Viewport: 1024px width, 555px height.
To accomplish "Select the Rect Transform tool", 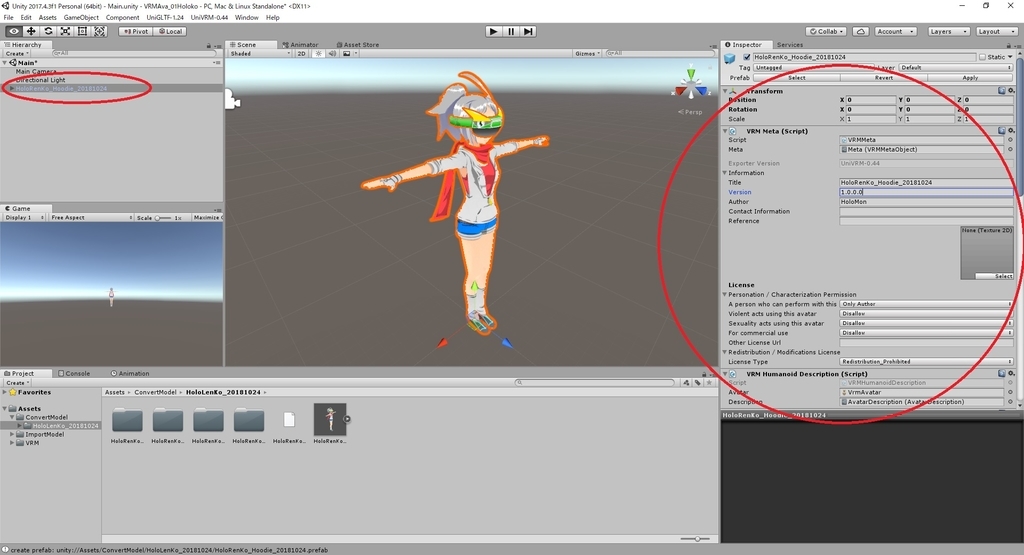I will pyautogui.click(x=82, y=31).
